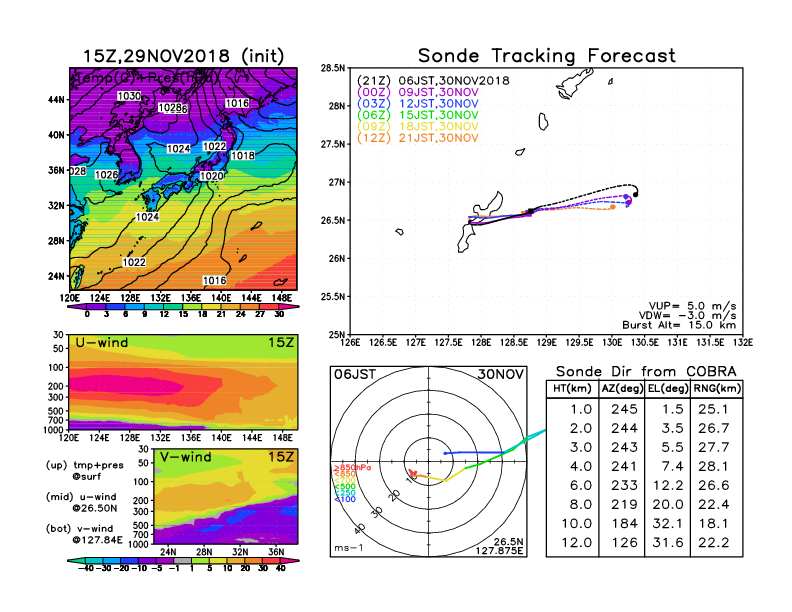Click the azimuth value '245' in the table
Image resolution: width=792 pixels, height=612 pixels.
coord(624,409)
